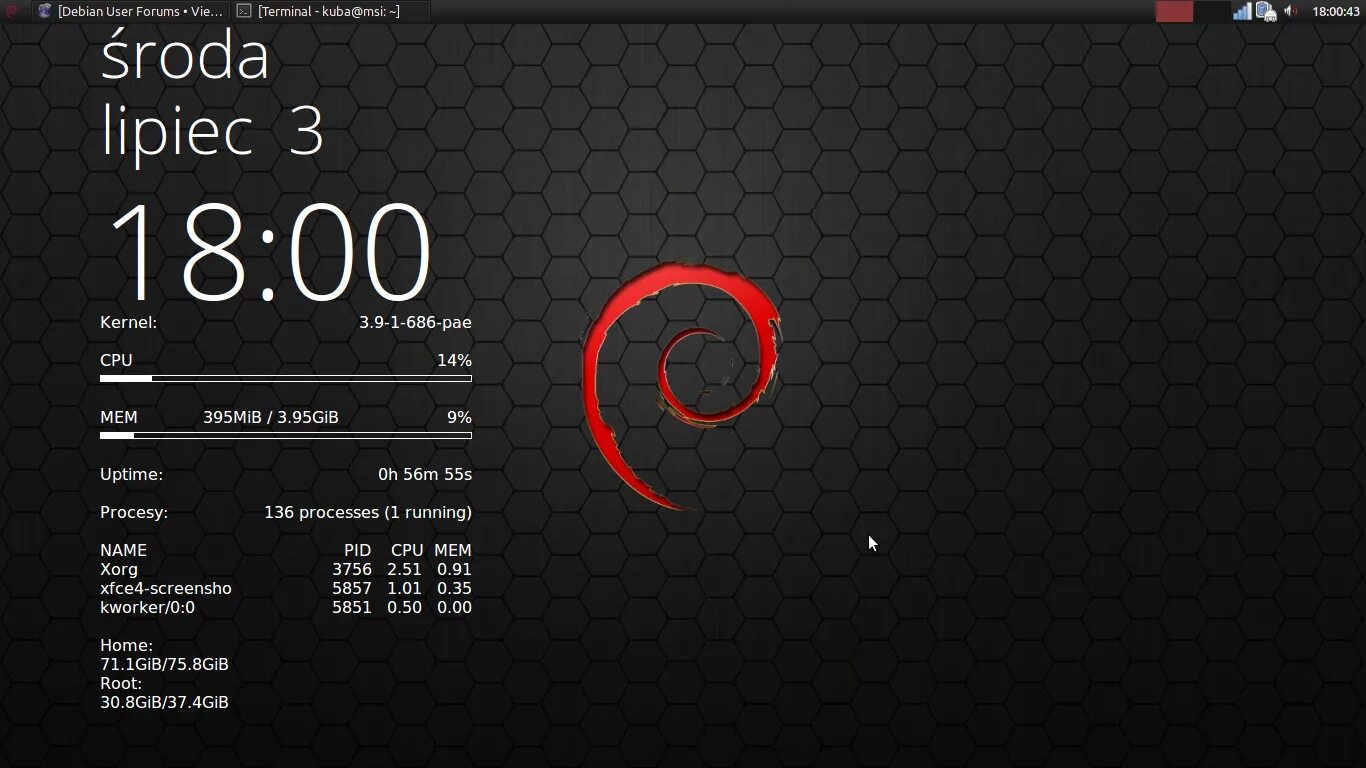
Task: Open the network signal strength icon
Action: (x=1242, y=12)
